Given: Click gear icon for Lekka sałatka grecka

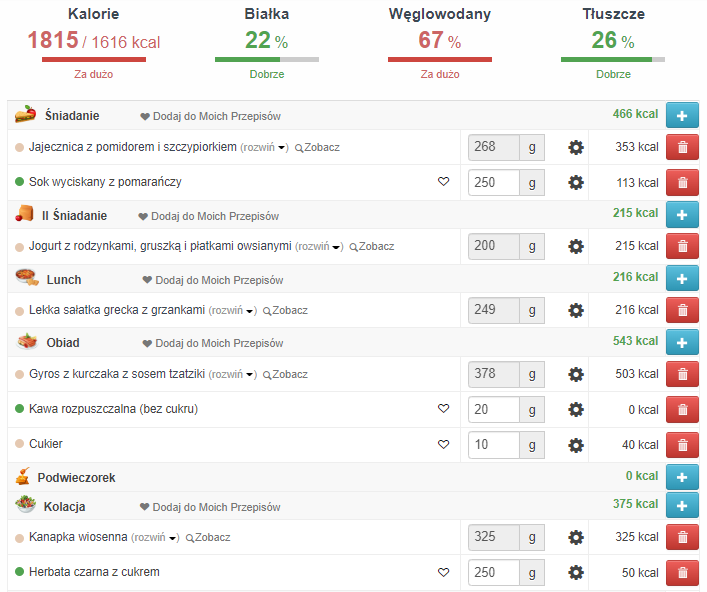Looking at the screenshot, I should [576, 311].
